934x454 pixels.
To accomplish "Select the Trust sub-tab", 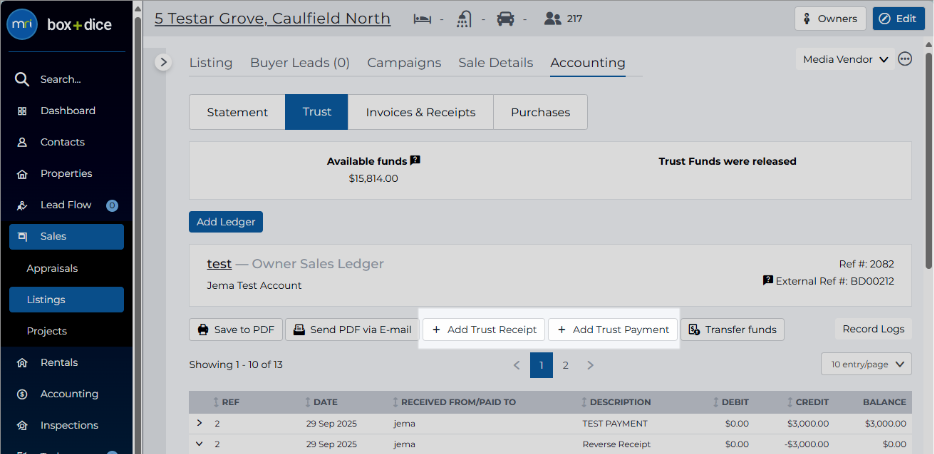I will pyautogui.click(x=317, y=112).
